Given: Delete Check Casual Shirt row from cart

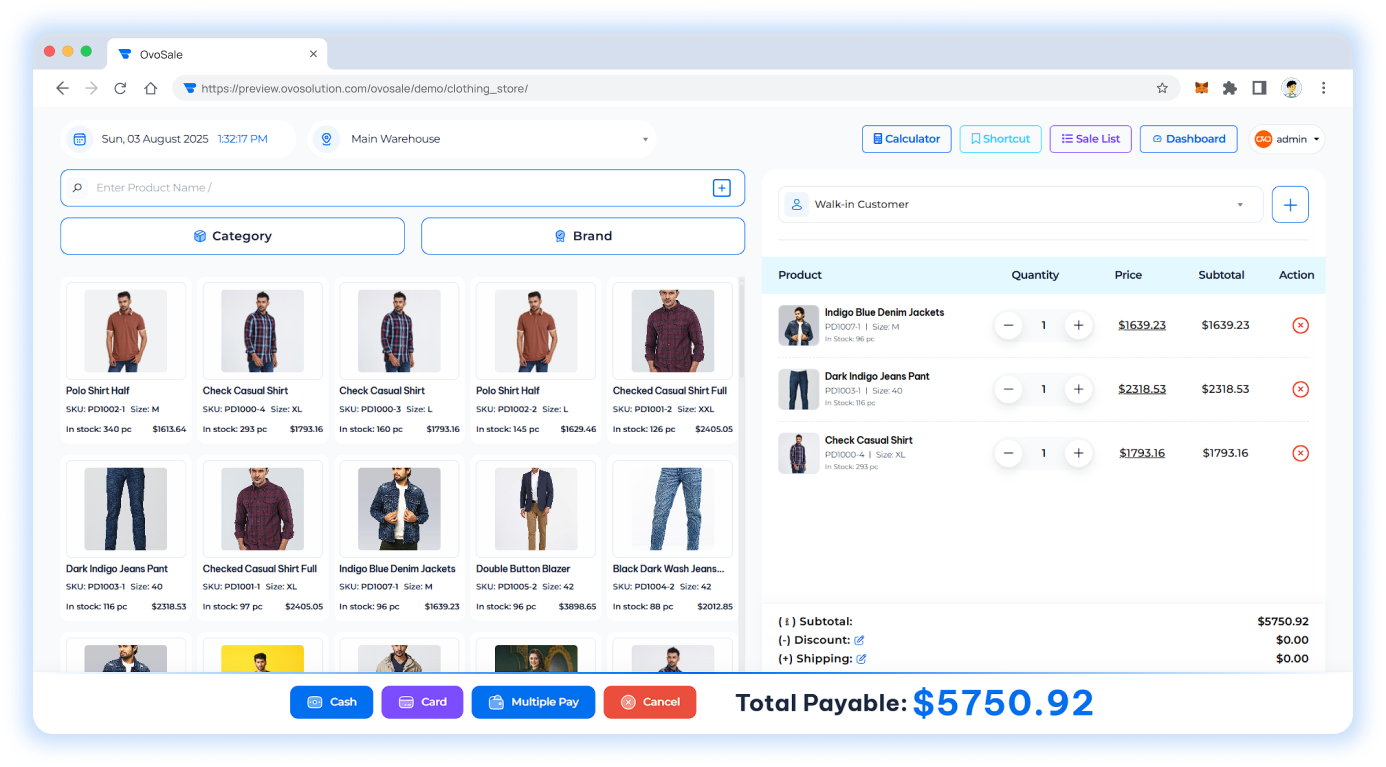Looking at the screenshot, I should coord(1300,453).
